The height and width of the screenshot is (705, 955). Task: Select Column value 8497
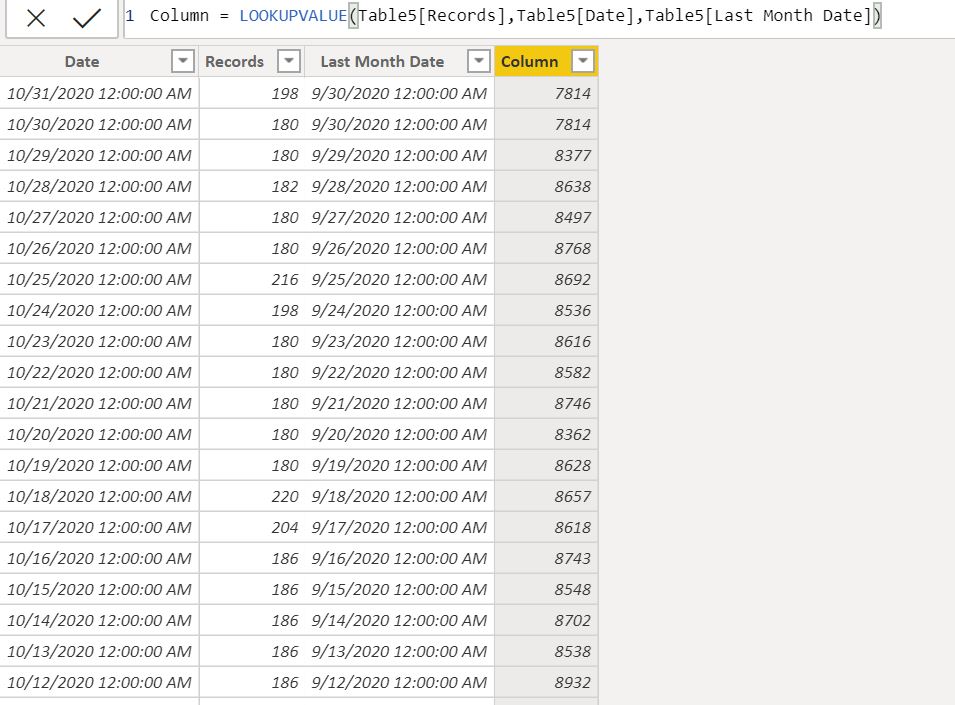tap(546, 217)
